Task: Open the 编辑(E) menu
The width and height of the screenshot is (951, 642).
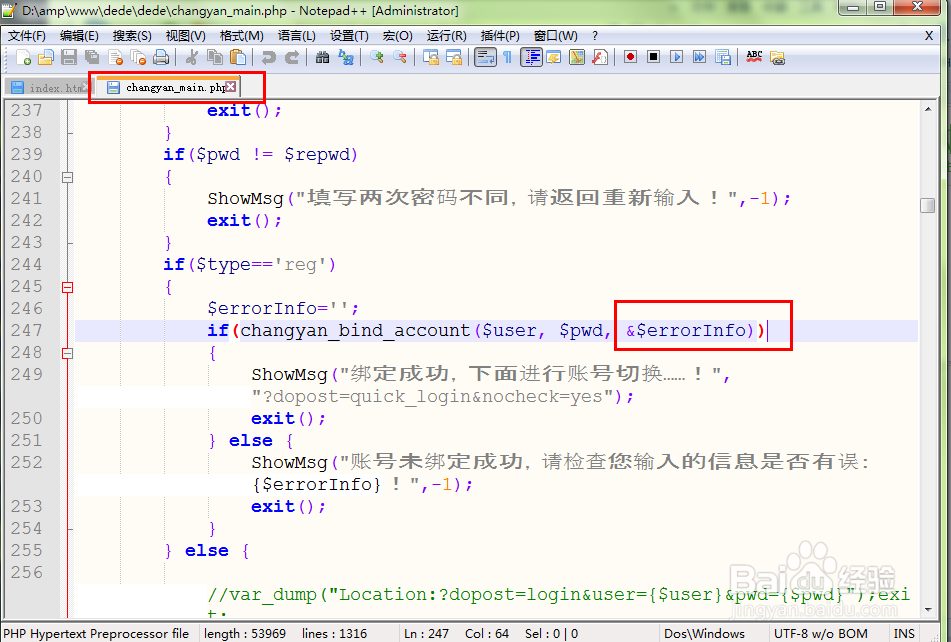Action: pos(79,36)
